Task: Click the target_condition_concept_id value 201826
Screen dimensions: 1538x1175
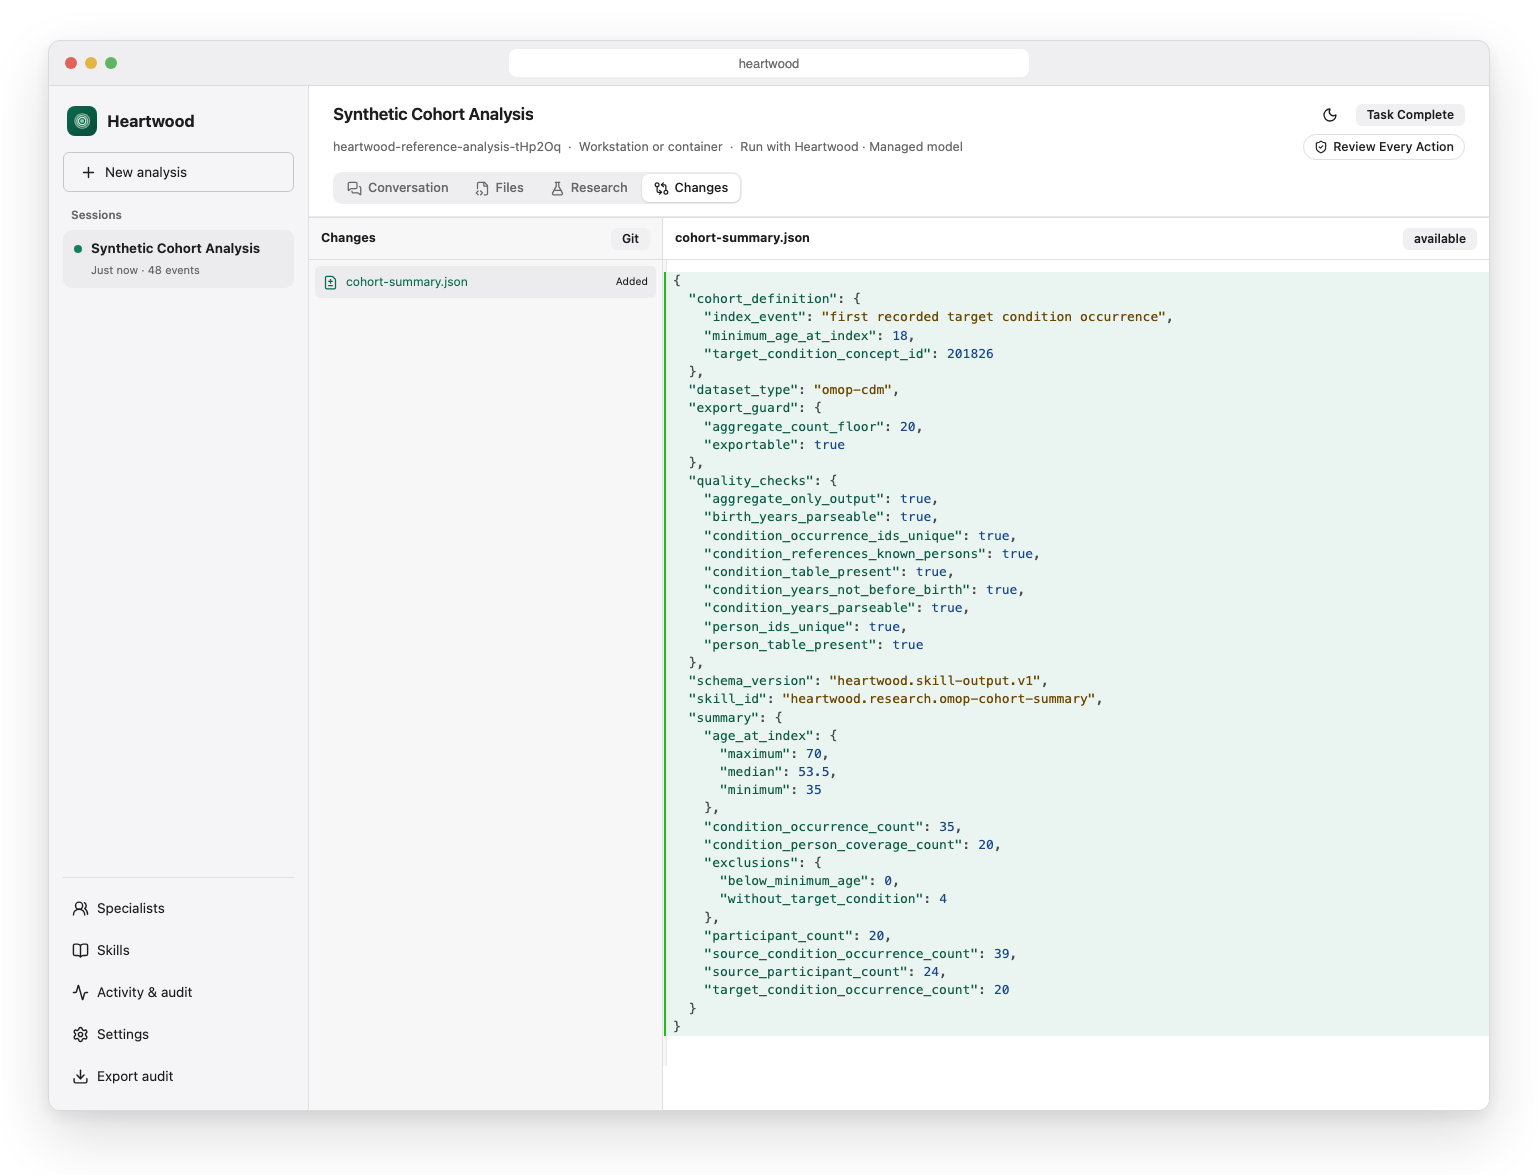Action: click(970, 354)
